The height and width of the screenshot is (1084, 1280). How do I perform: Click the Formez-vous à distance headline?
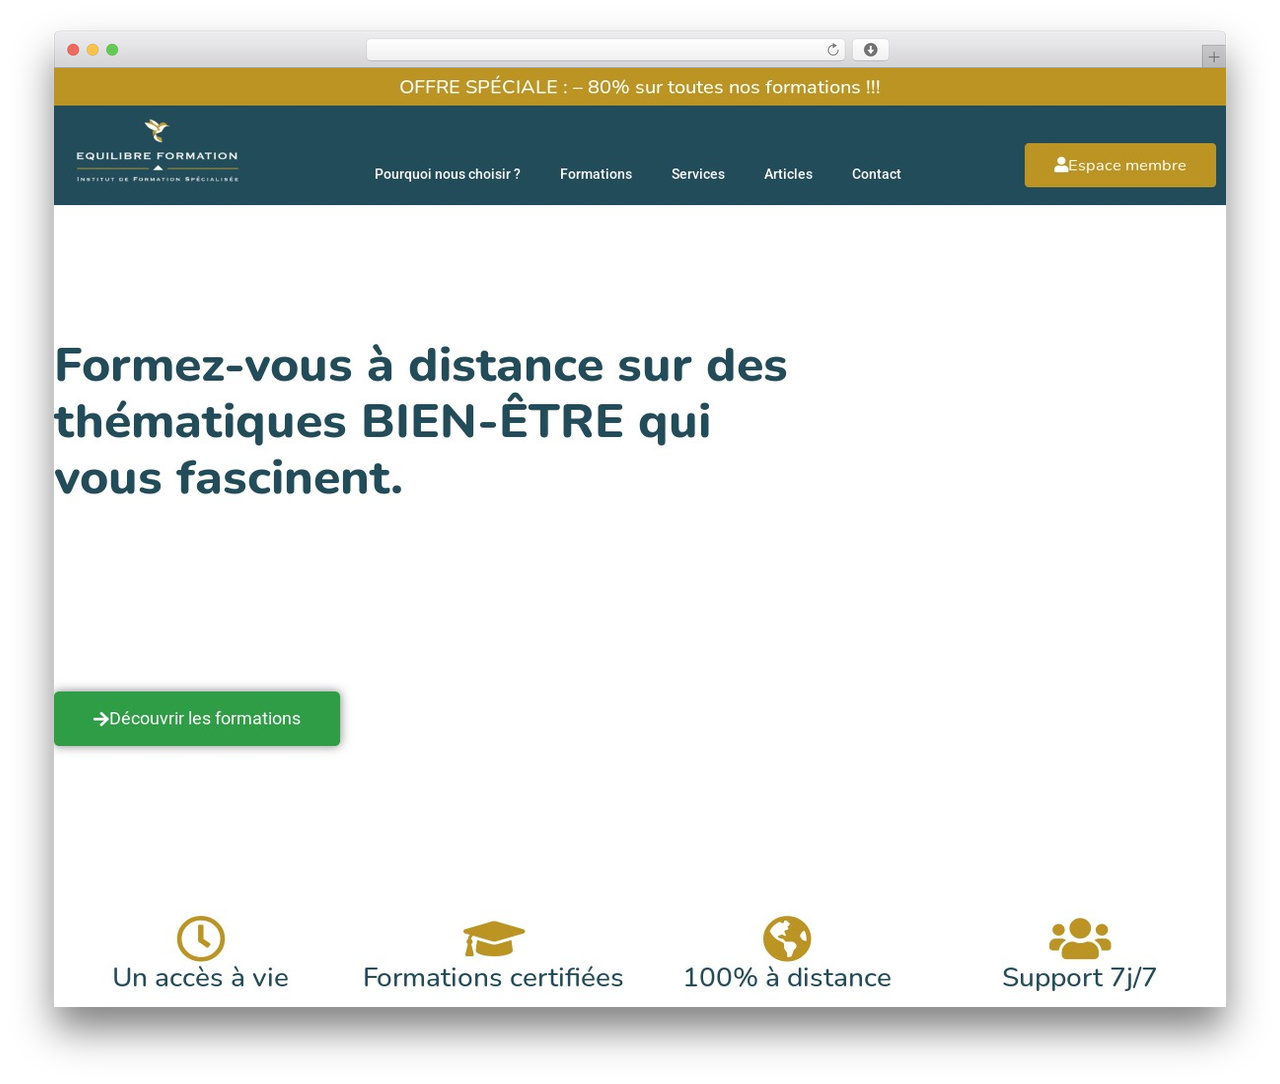point(421,421)
